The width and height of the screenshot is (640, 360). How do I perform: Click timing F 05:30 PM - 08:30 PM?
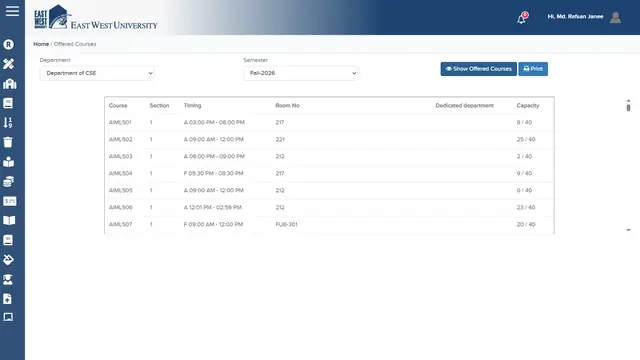213,173
